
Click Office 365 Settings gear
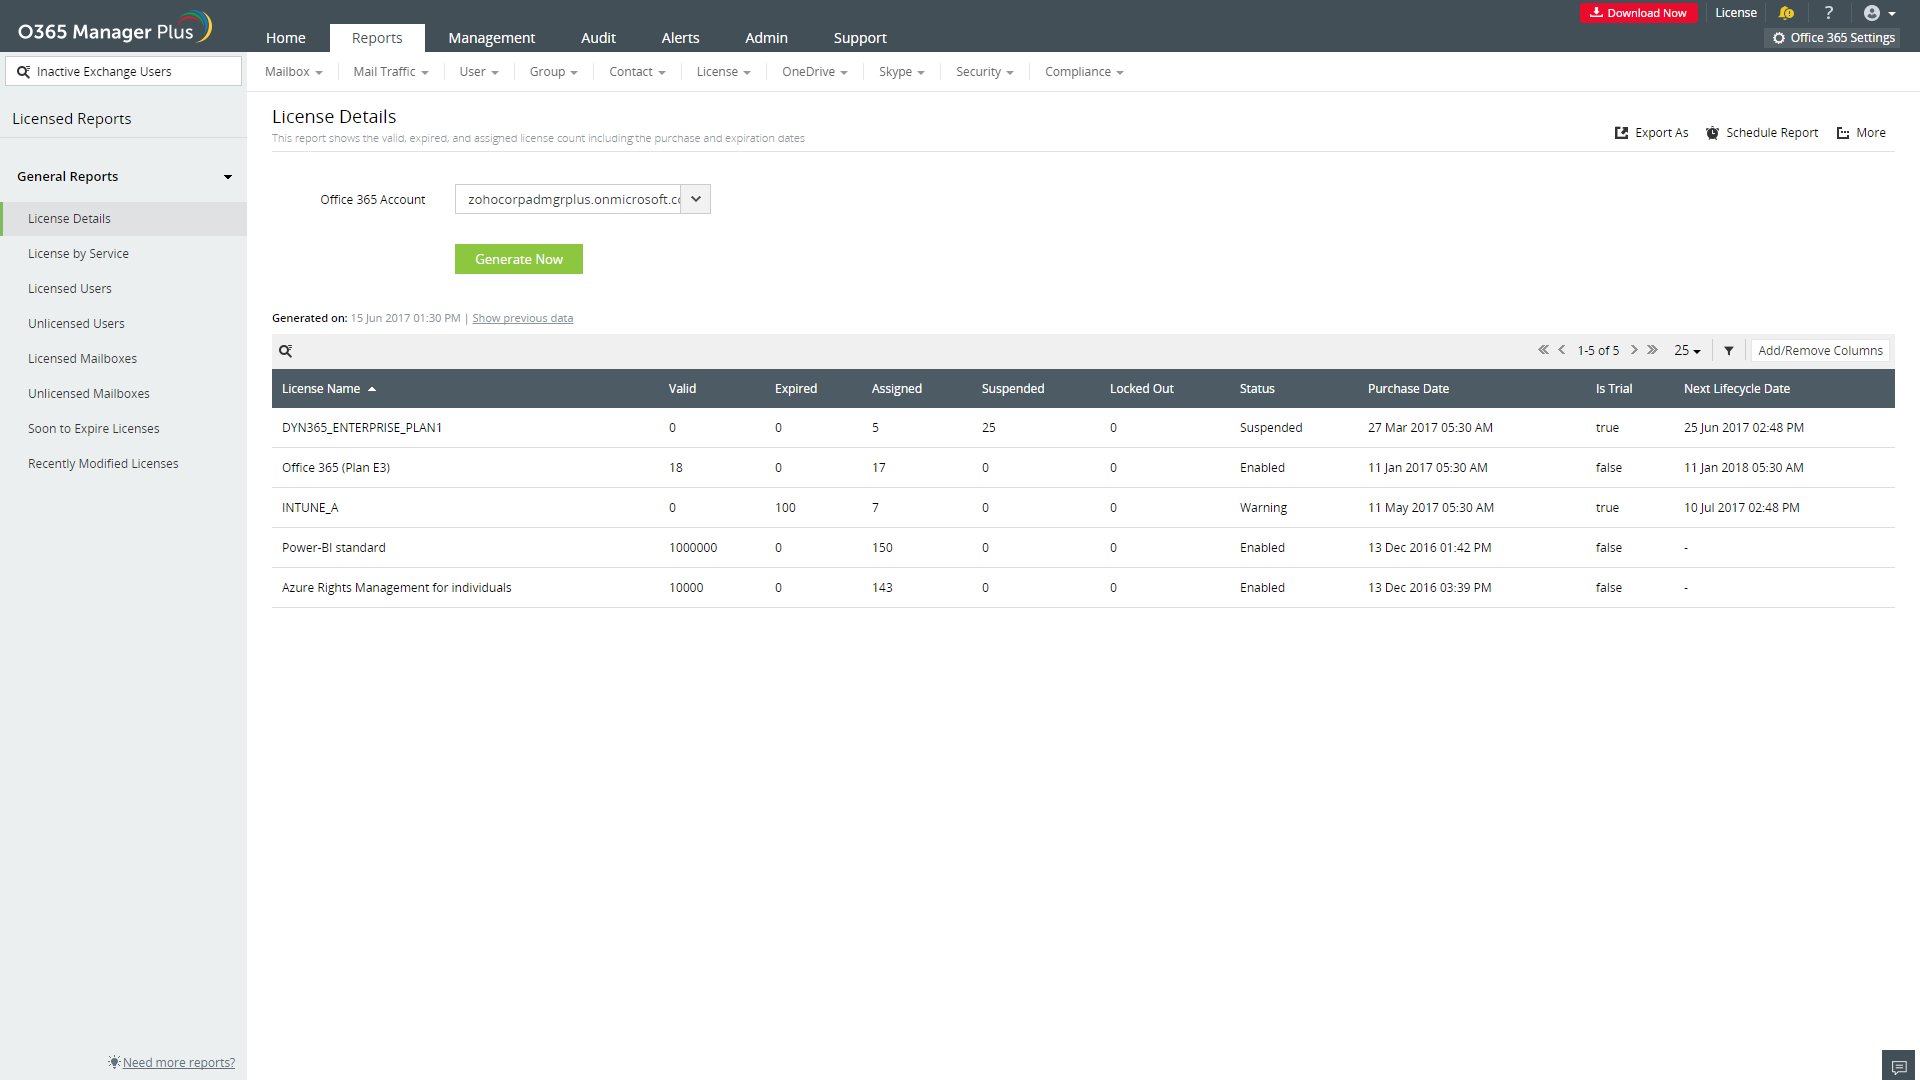(x=1834, y=38)
